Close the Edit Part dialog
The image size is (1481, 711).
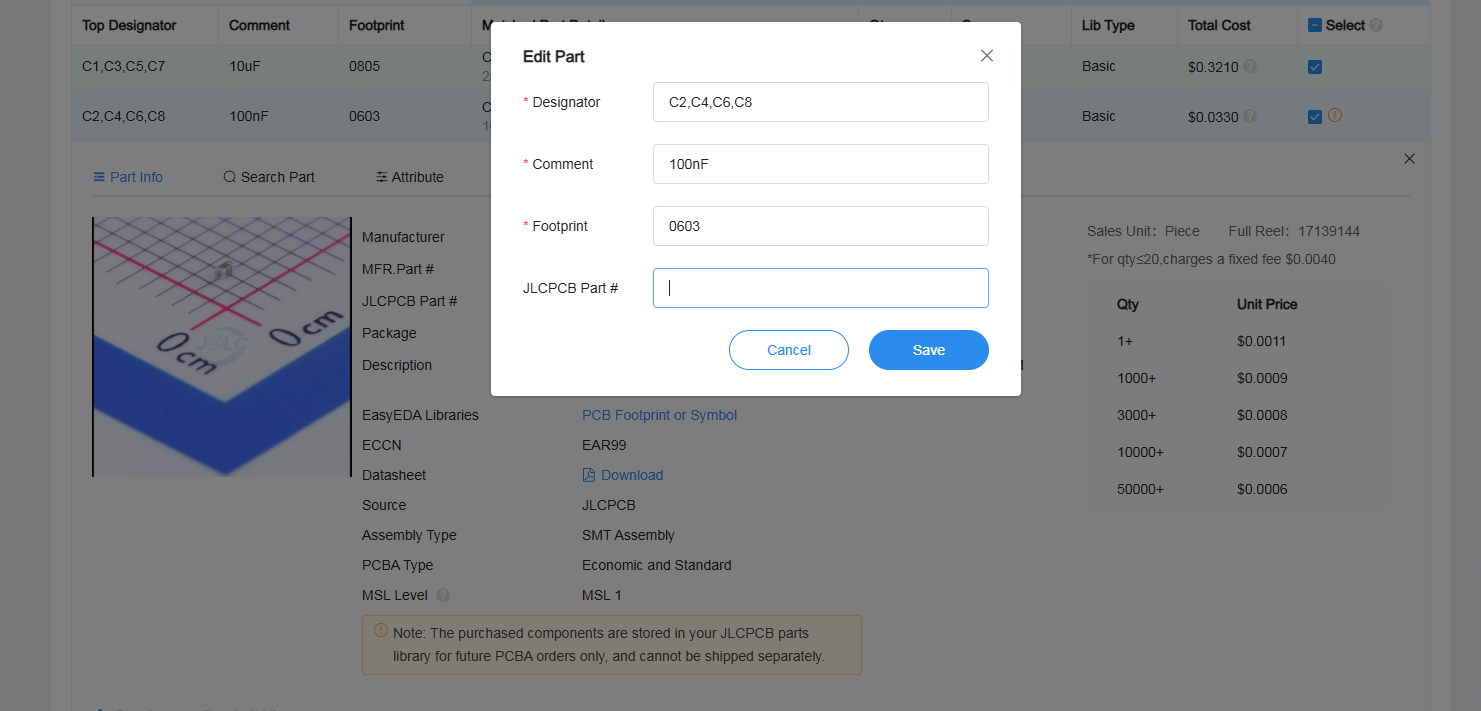click(987, 56)
